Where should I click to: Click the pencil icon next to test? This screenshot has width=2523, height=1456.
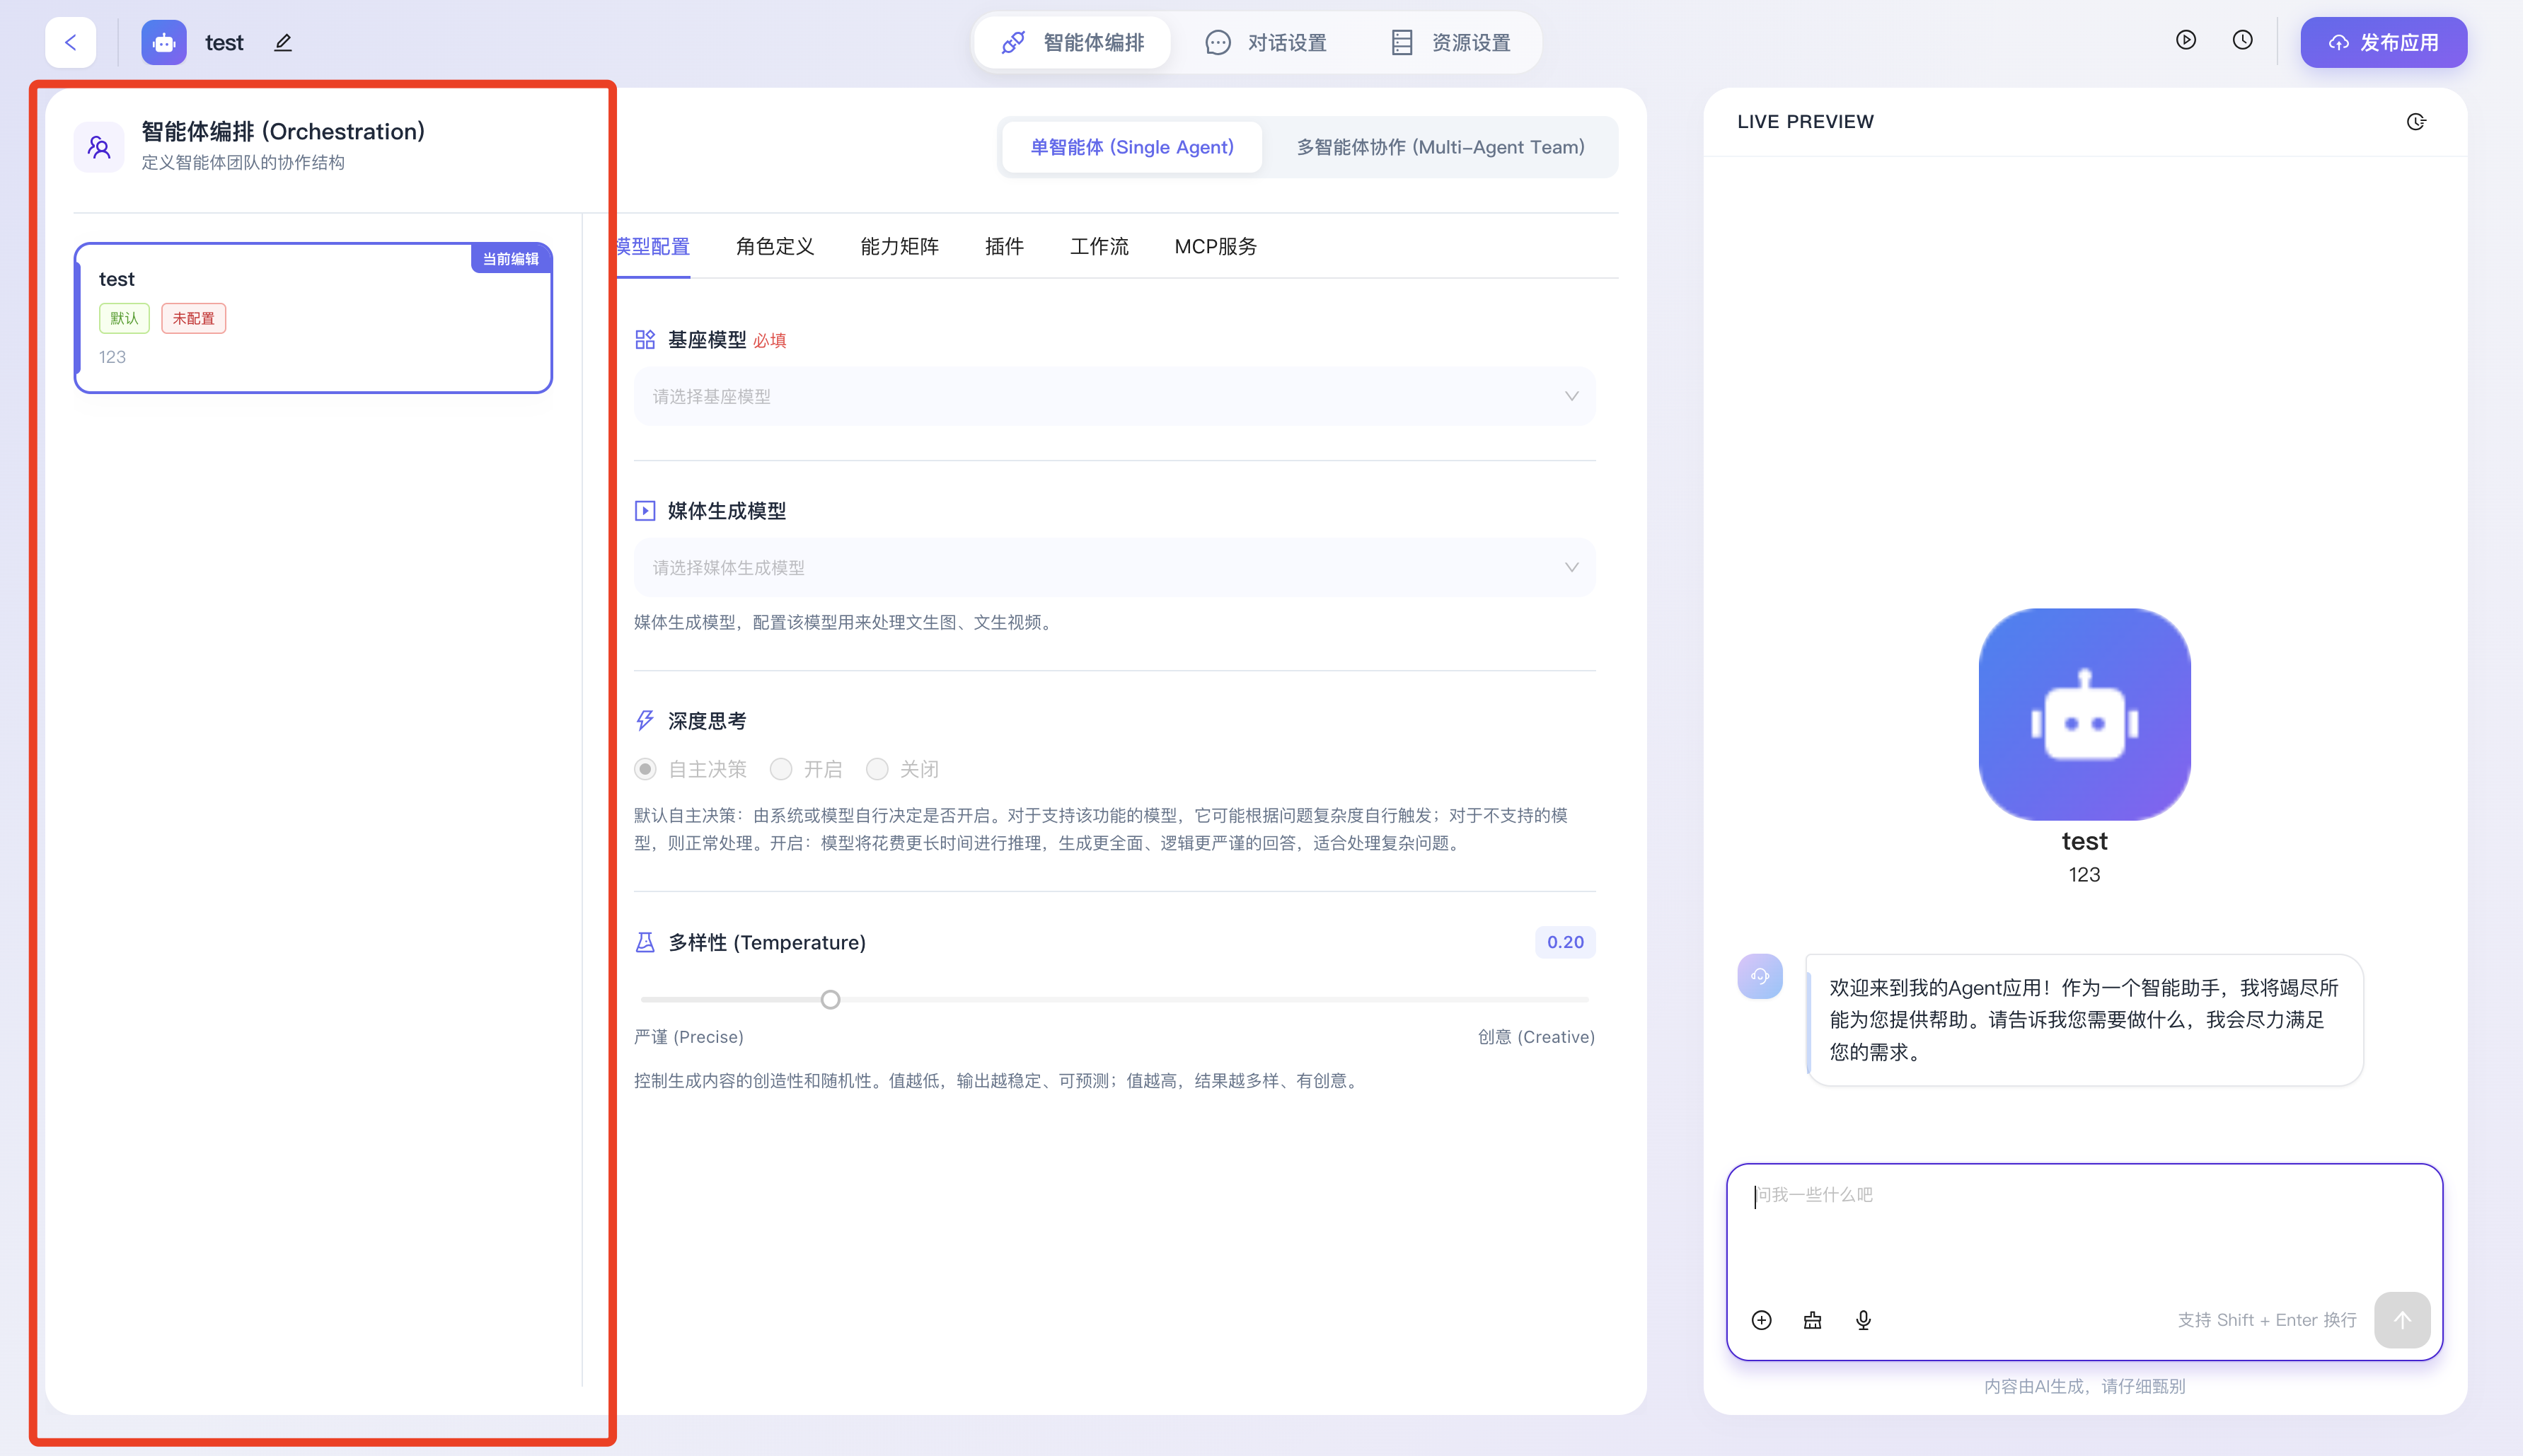(283, 43)
